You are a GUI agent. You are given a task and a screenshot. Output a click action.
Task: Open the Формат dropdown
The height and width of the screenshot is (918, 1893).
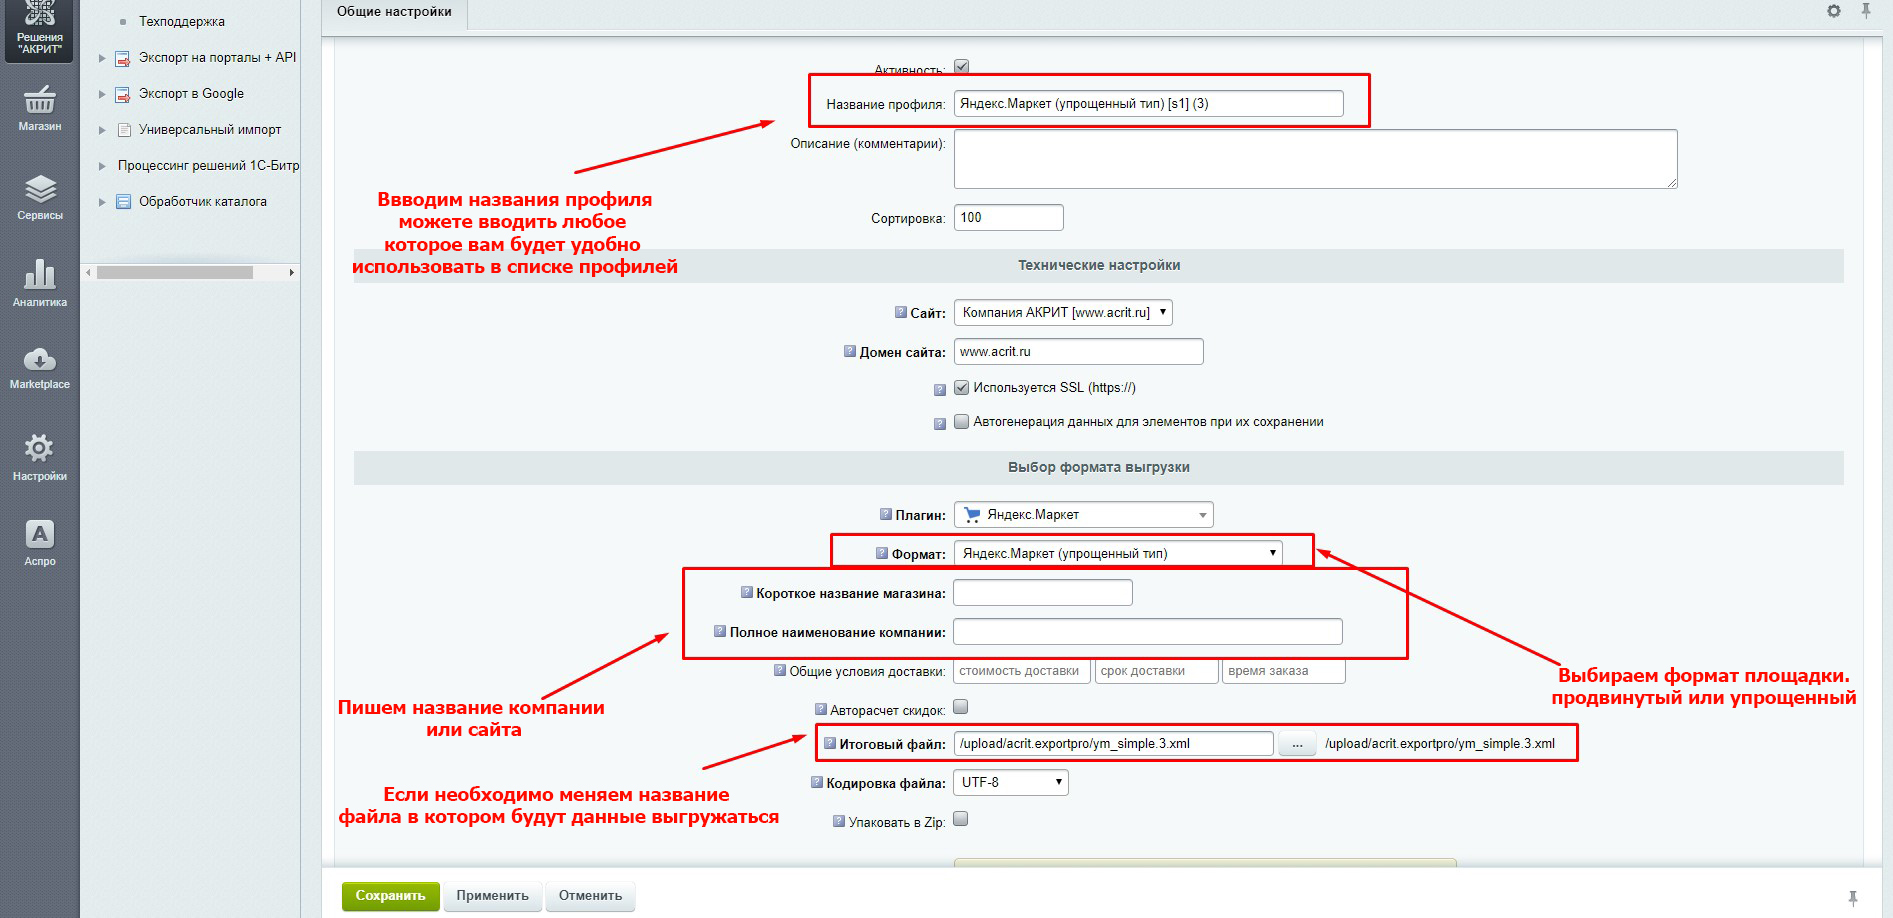coord(1118,553)
